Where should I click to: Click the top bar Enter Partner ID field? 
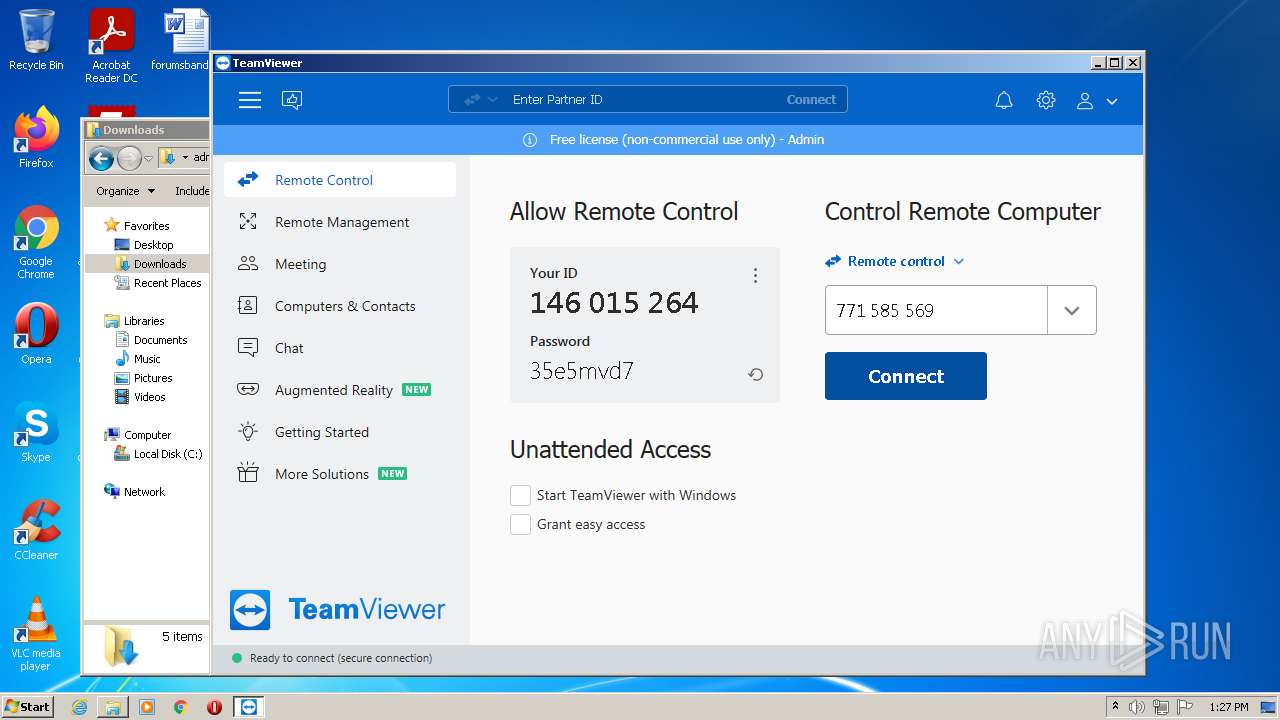pyautogui.click(x=640, y=100)
